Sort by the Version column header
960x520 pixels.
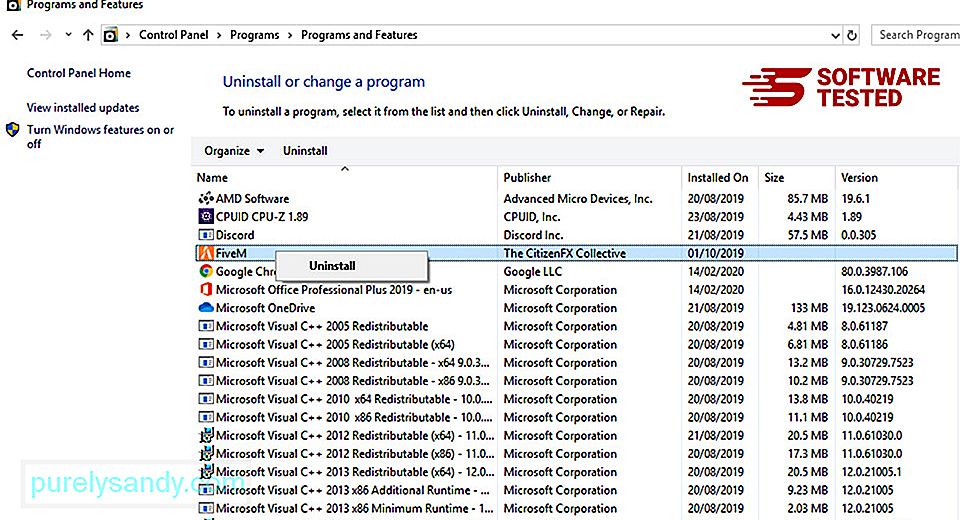click(x=859, y=178)
